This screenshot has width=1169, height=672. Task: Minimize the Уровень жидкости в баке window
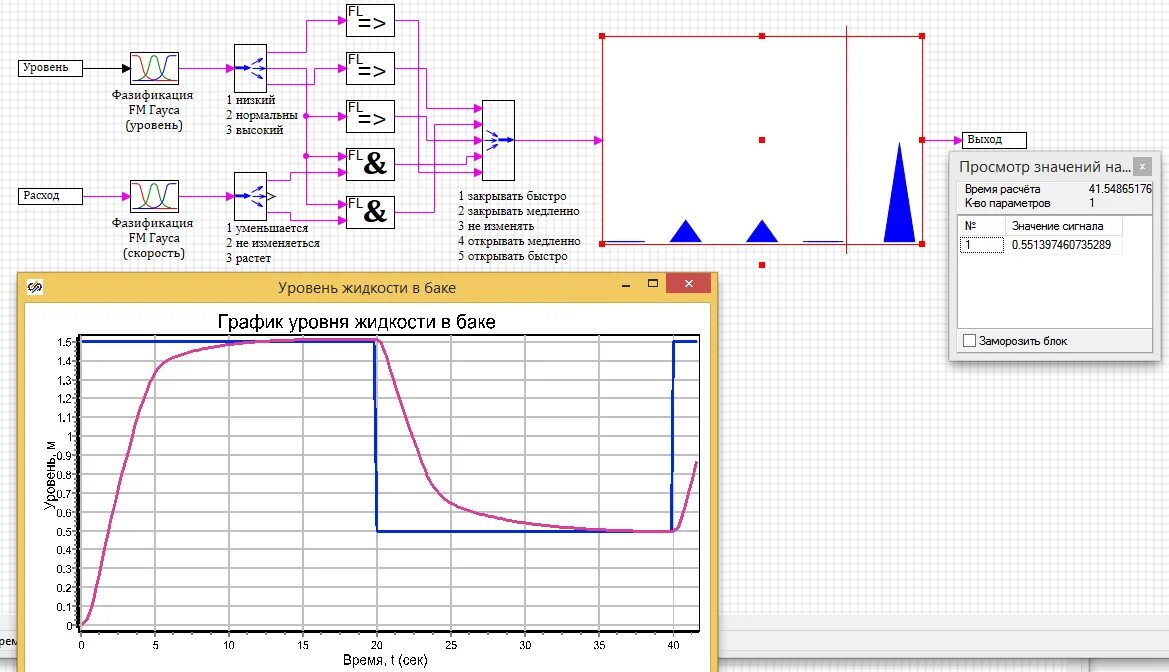(x=626, y=284)
